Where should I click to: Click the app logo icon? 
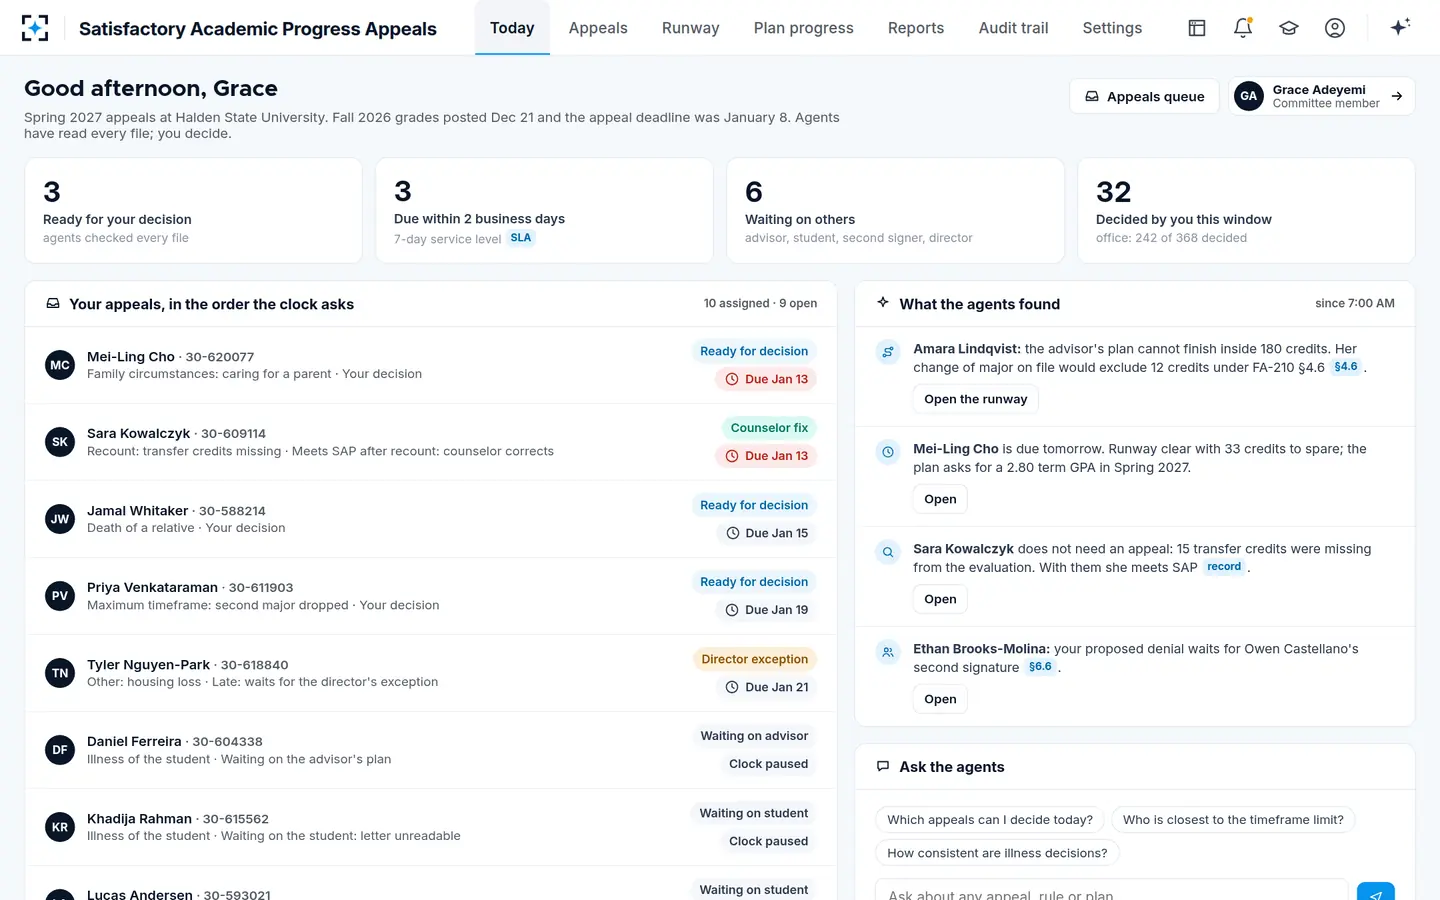point(35,28)
